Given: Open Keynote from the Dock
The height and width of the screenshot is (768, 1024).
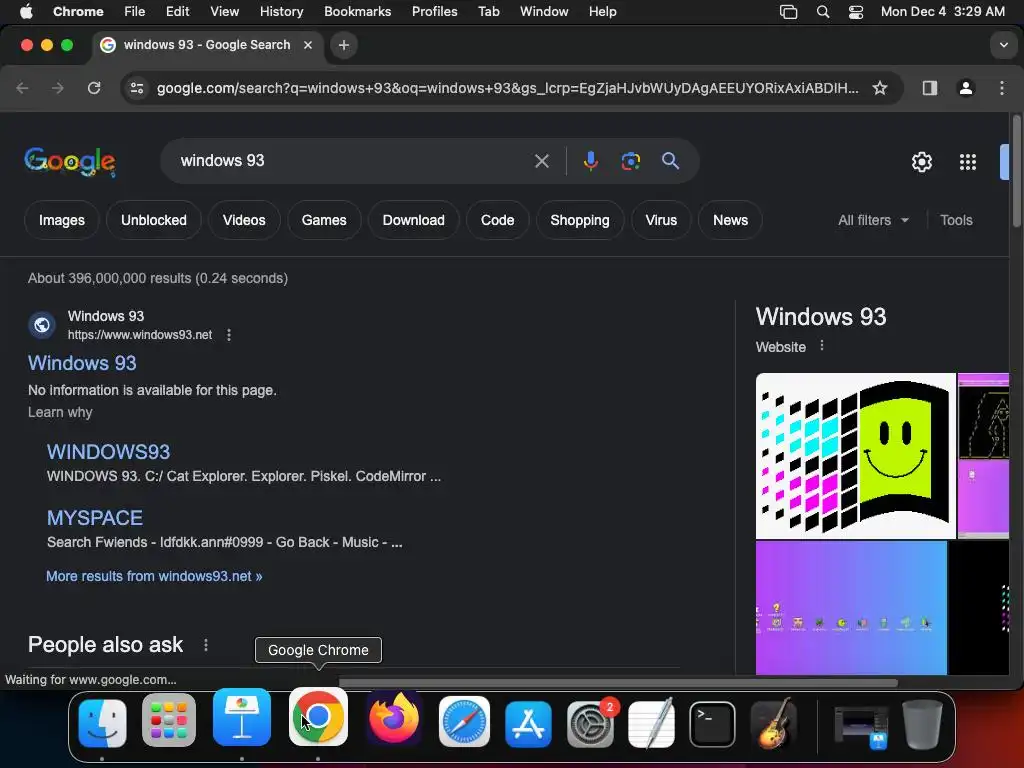Looking at the screenshot, I should pos(242,717).
